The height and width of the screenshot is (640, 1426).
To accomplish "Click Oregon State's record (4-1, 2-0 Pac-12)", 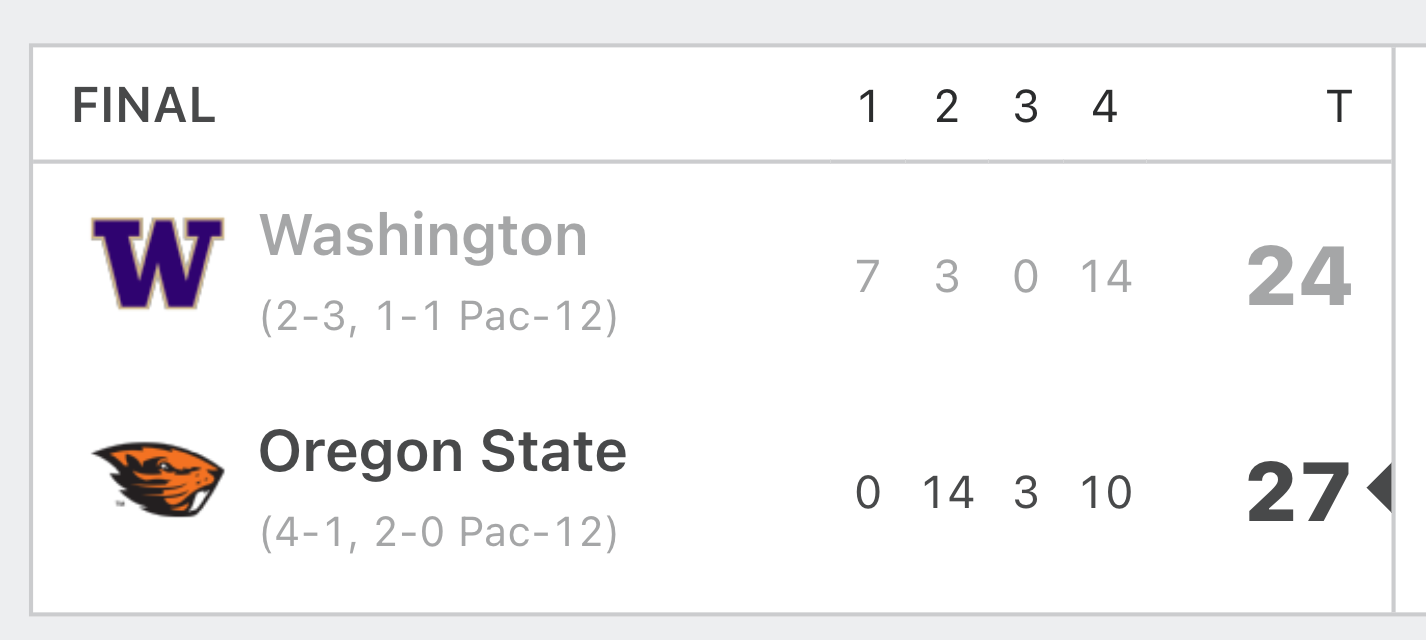I will tap(439, 533).
